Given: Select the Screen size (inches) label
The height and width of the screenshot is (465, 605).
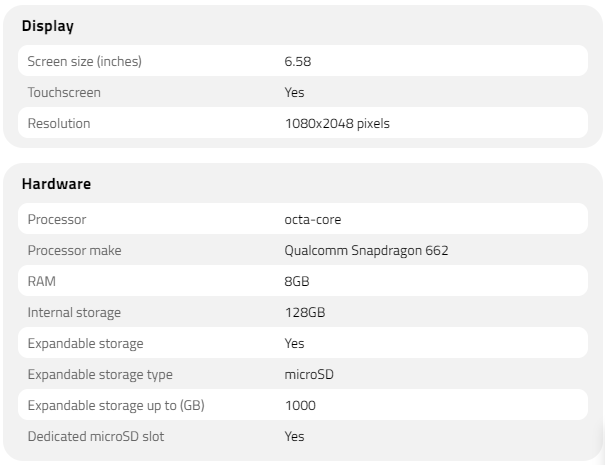Looking at the screenshot, I should click(x=84, y=61).
